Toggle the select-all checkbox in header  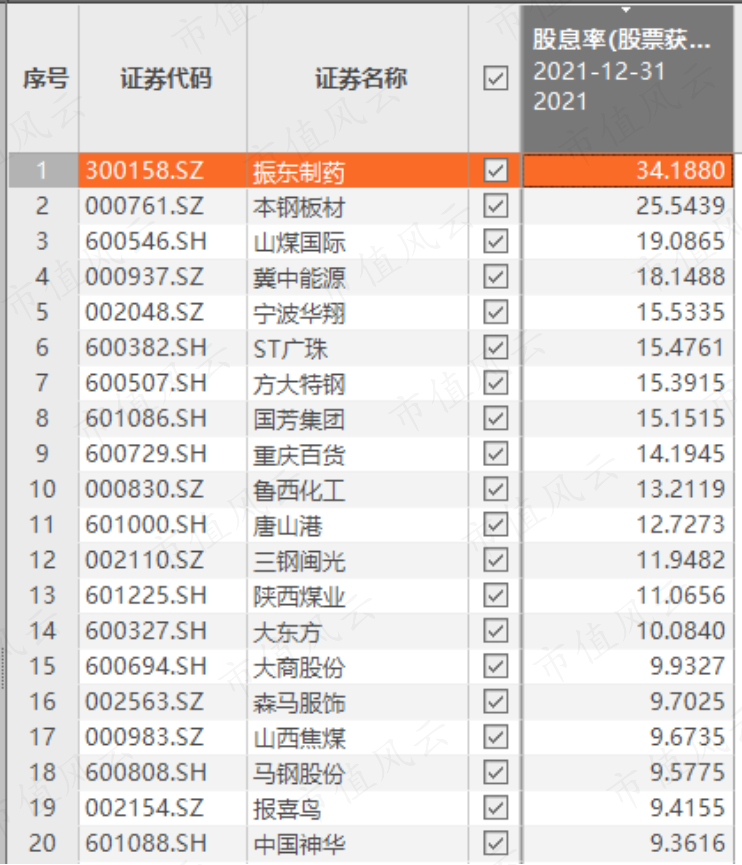pyautogui.click(x=495, y=78)
